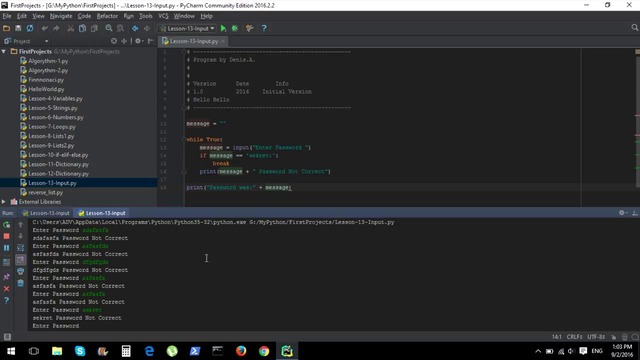Open Search Everywhere magnifier at top right
This screenshot has width=640, height=360.
[x=634, y=27]
